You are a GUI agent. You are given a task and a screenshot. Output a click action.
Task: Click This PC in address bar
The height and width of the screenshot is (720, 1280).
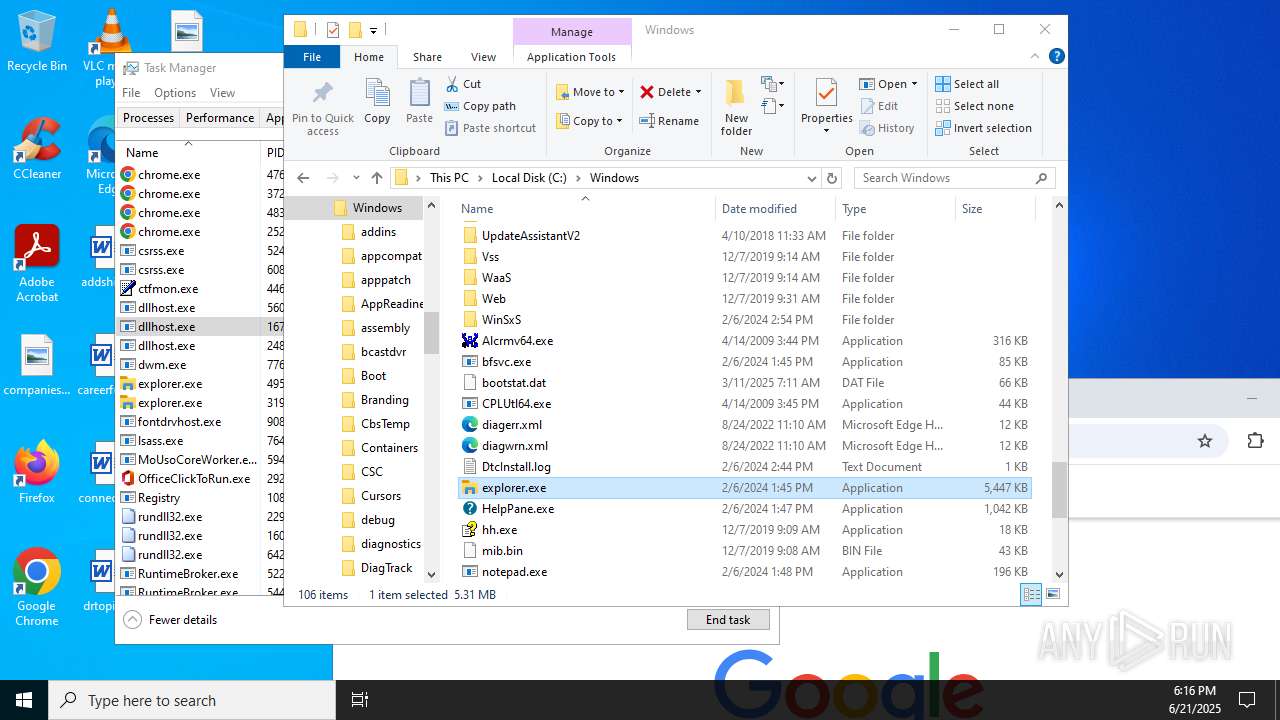click(x=449, y=178)
